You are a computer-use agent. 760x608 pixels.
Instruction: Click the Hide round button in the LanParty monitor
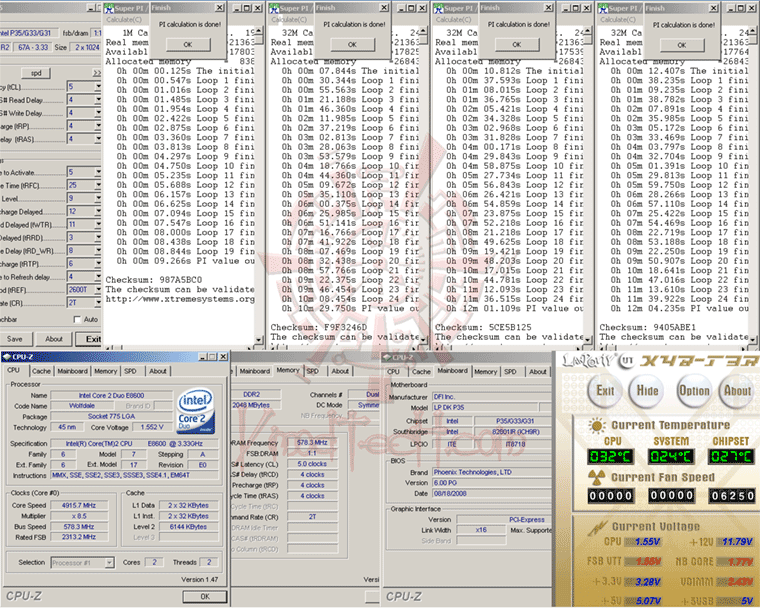(x=647, y=391)
